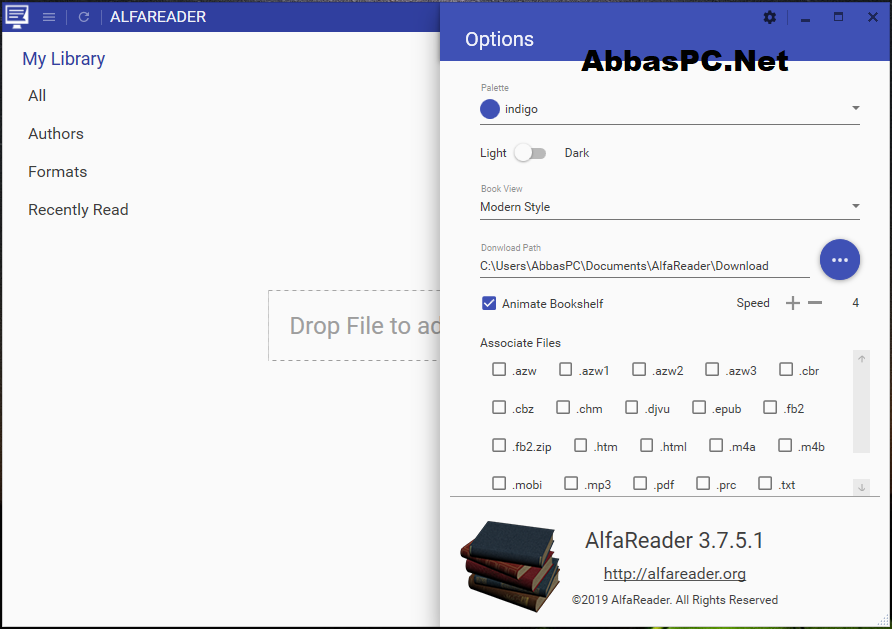This screenshot has width=892, height=629.
Task: Enable the .azw2 file association
Action: click(x=639, y=370)
